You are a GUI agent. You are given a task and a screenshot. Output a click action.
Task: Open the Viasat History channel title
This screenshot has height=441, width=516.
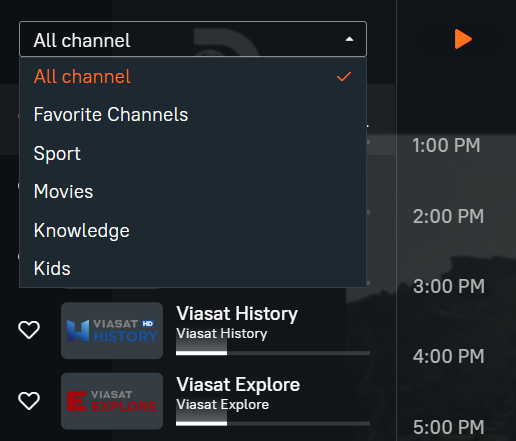237,314
